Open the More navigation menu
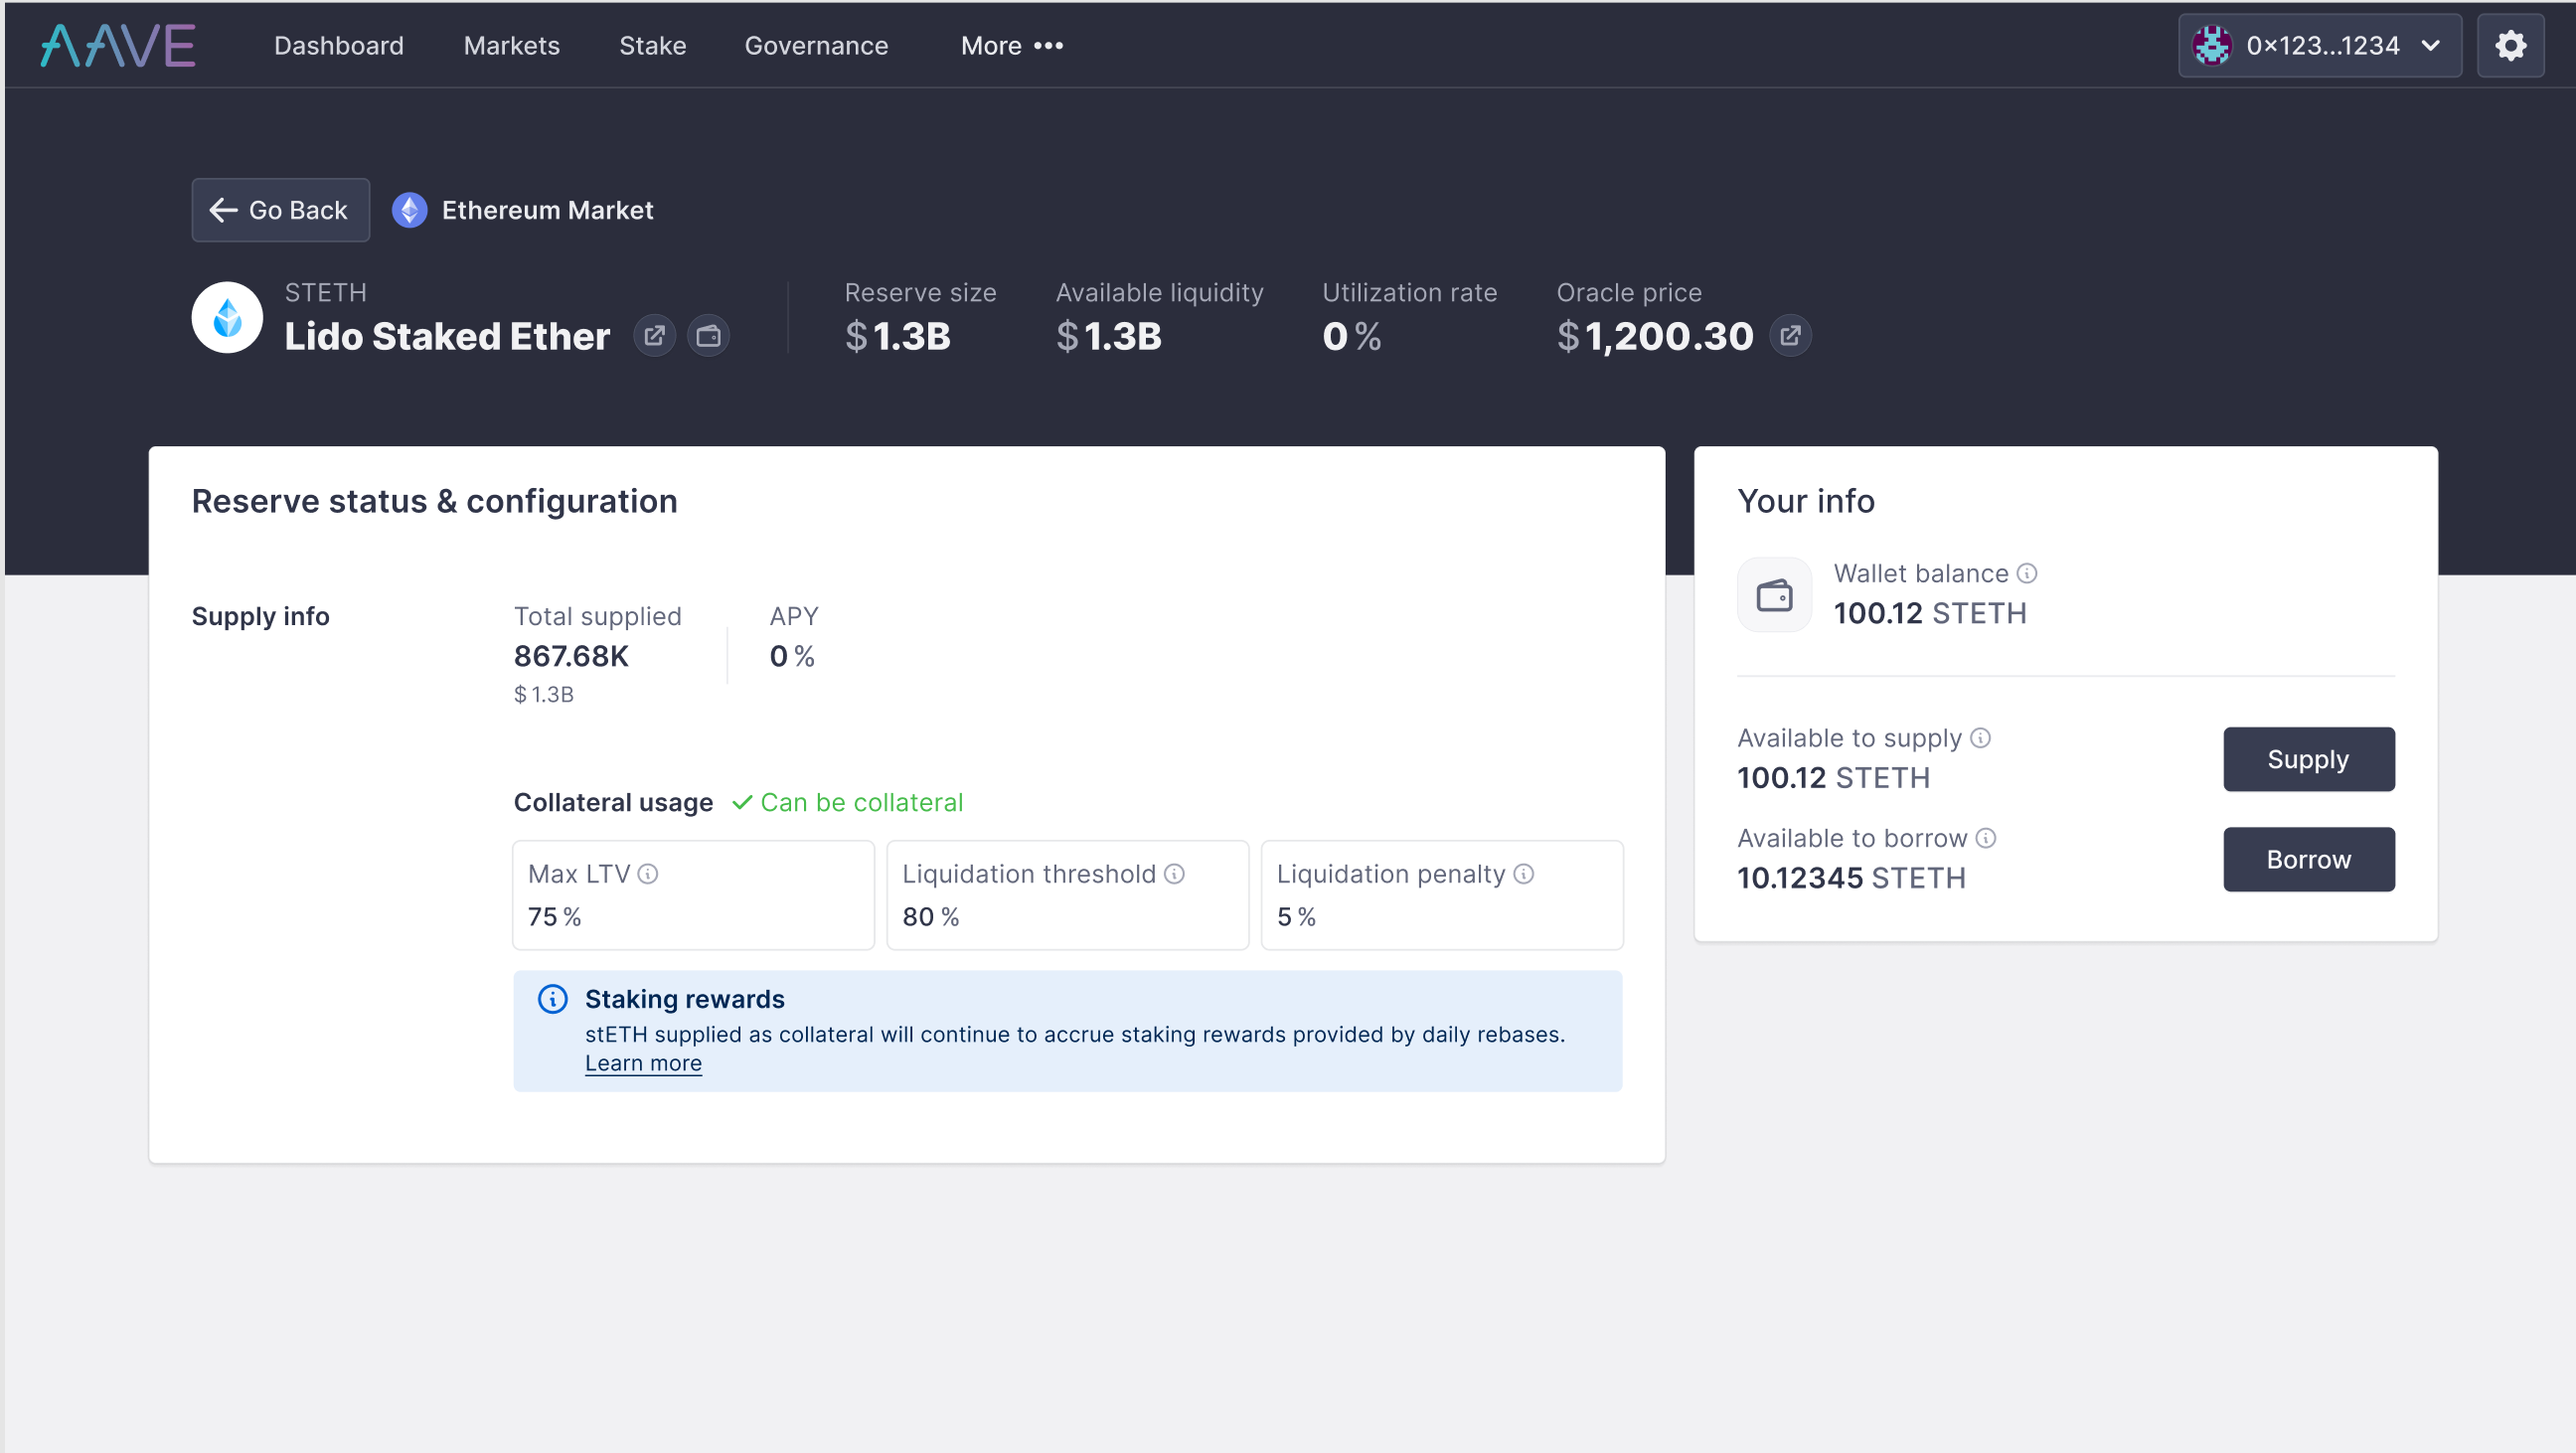The image size is (2576, 1453). [1012, 45]
